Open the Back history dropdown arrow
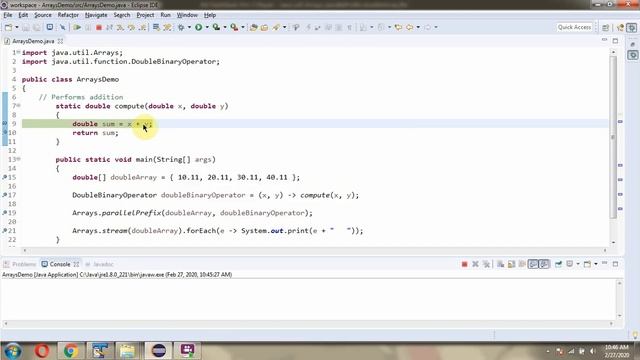The height and width of the screenshot is (360, 640). coord(418,27)
